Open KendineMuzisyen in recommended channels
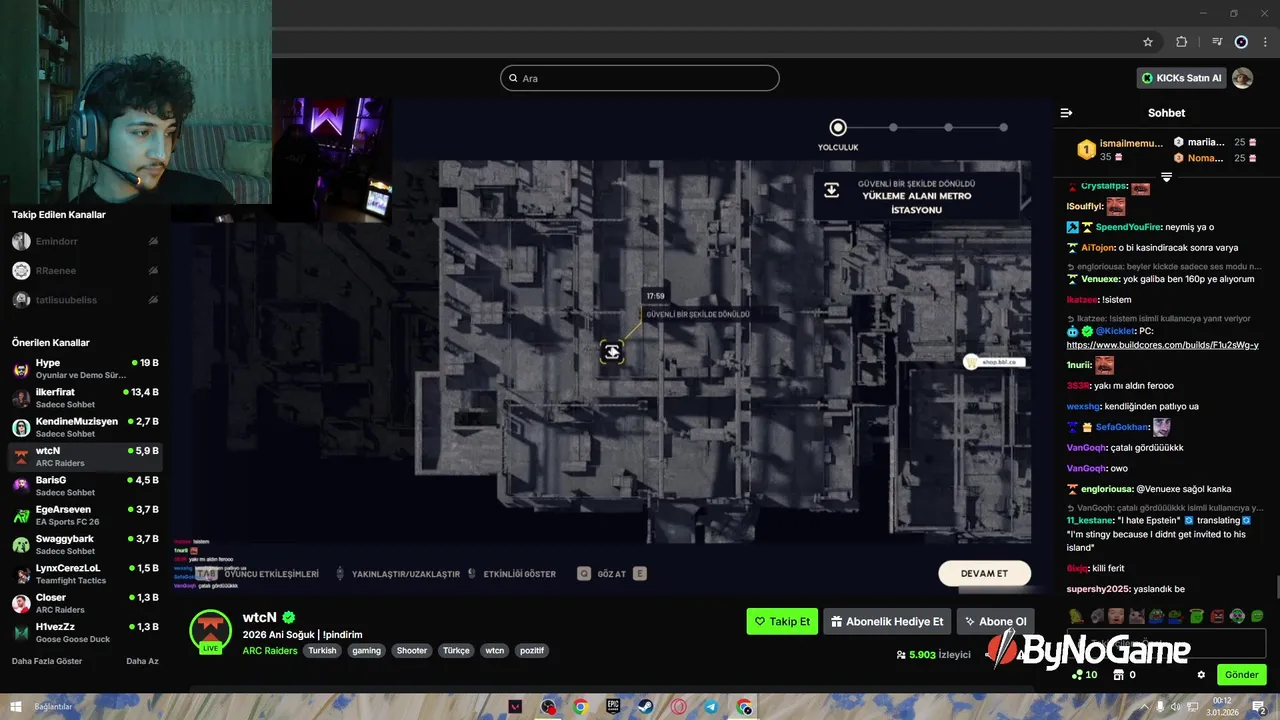 (85, 427)
